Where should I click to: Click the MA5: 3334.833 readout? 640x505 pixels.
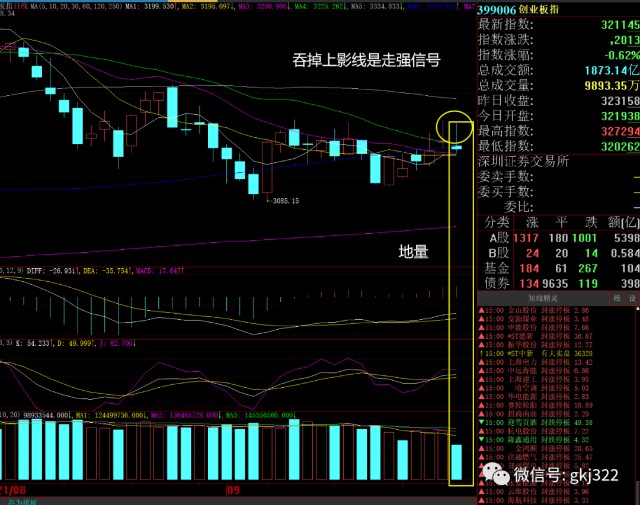pos(375,7)
